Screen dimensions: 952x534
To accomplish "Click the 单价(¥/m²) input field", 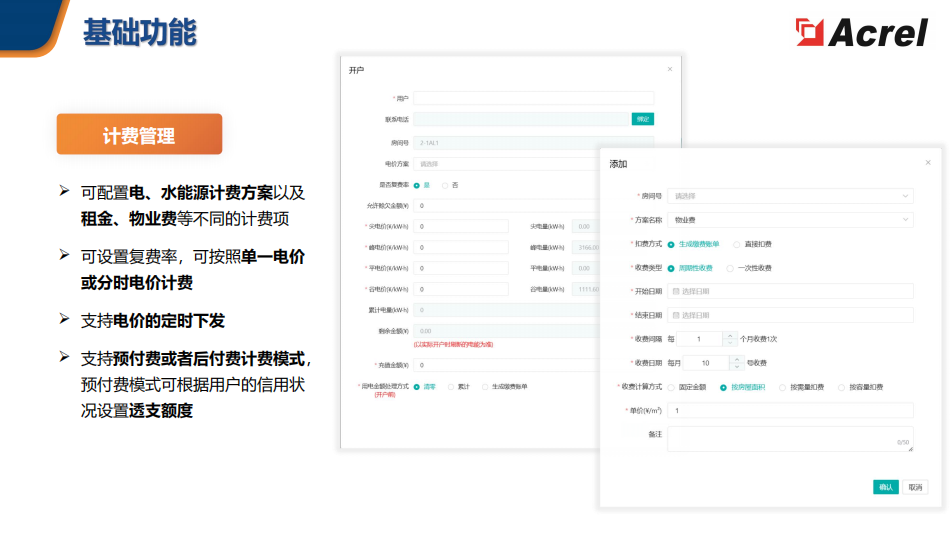I will pos(790,411).
